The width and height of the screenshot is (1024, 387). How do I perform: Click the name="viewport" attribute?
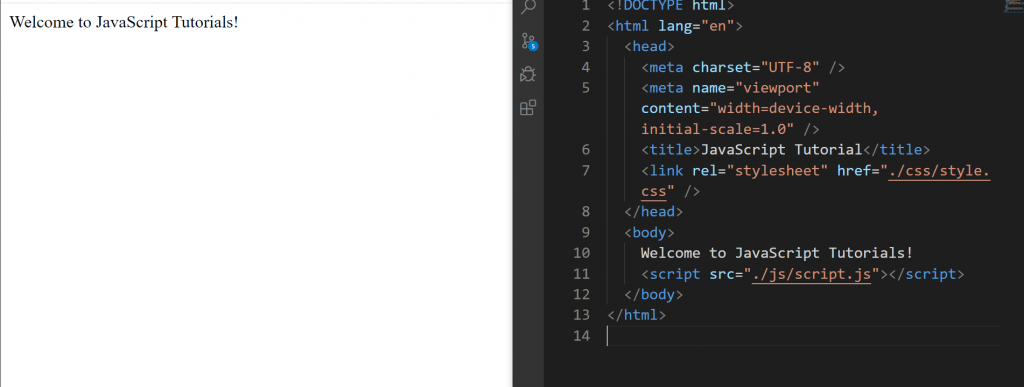coord(756,88)
